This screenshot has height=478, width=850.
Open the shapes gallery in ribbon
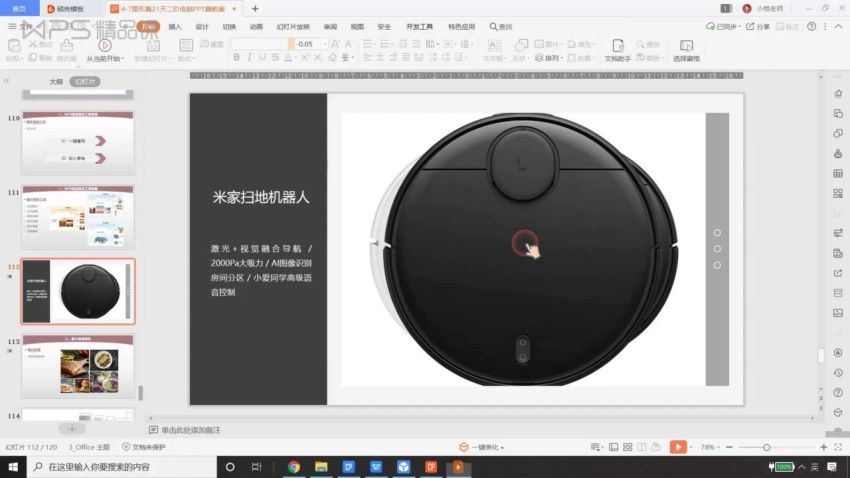point(520,50)
